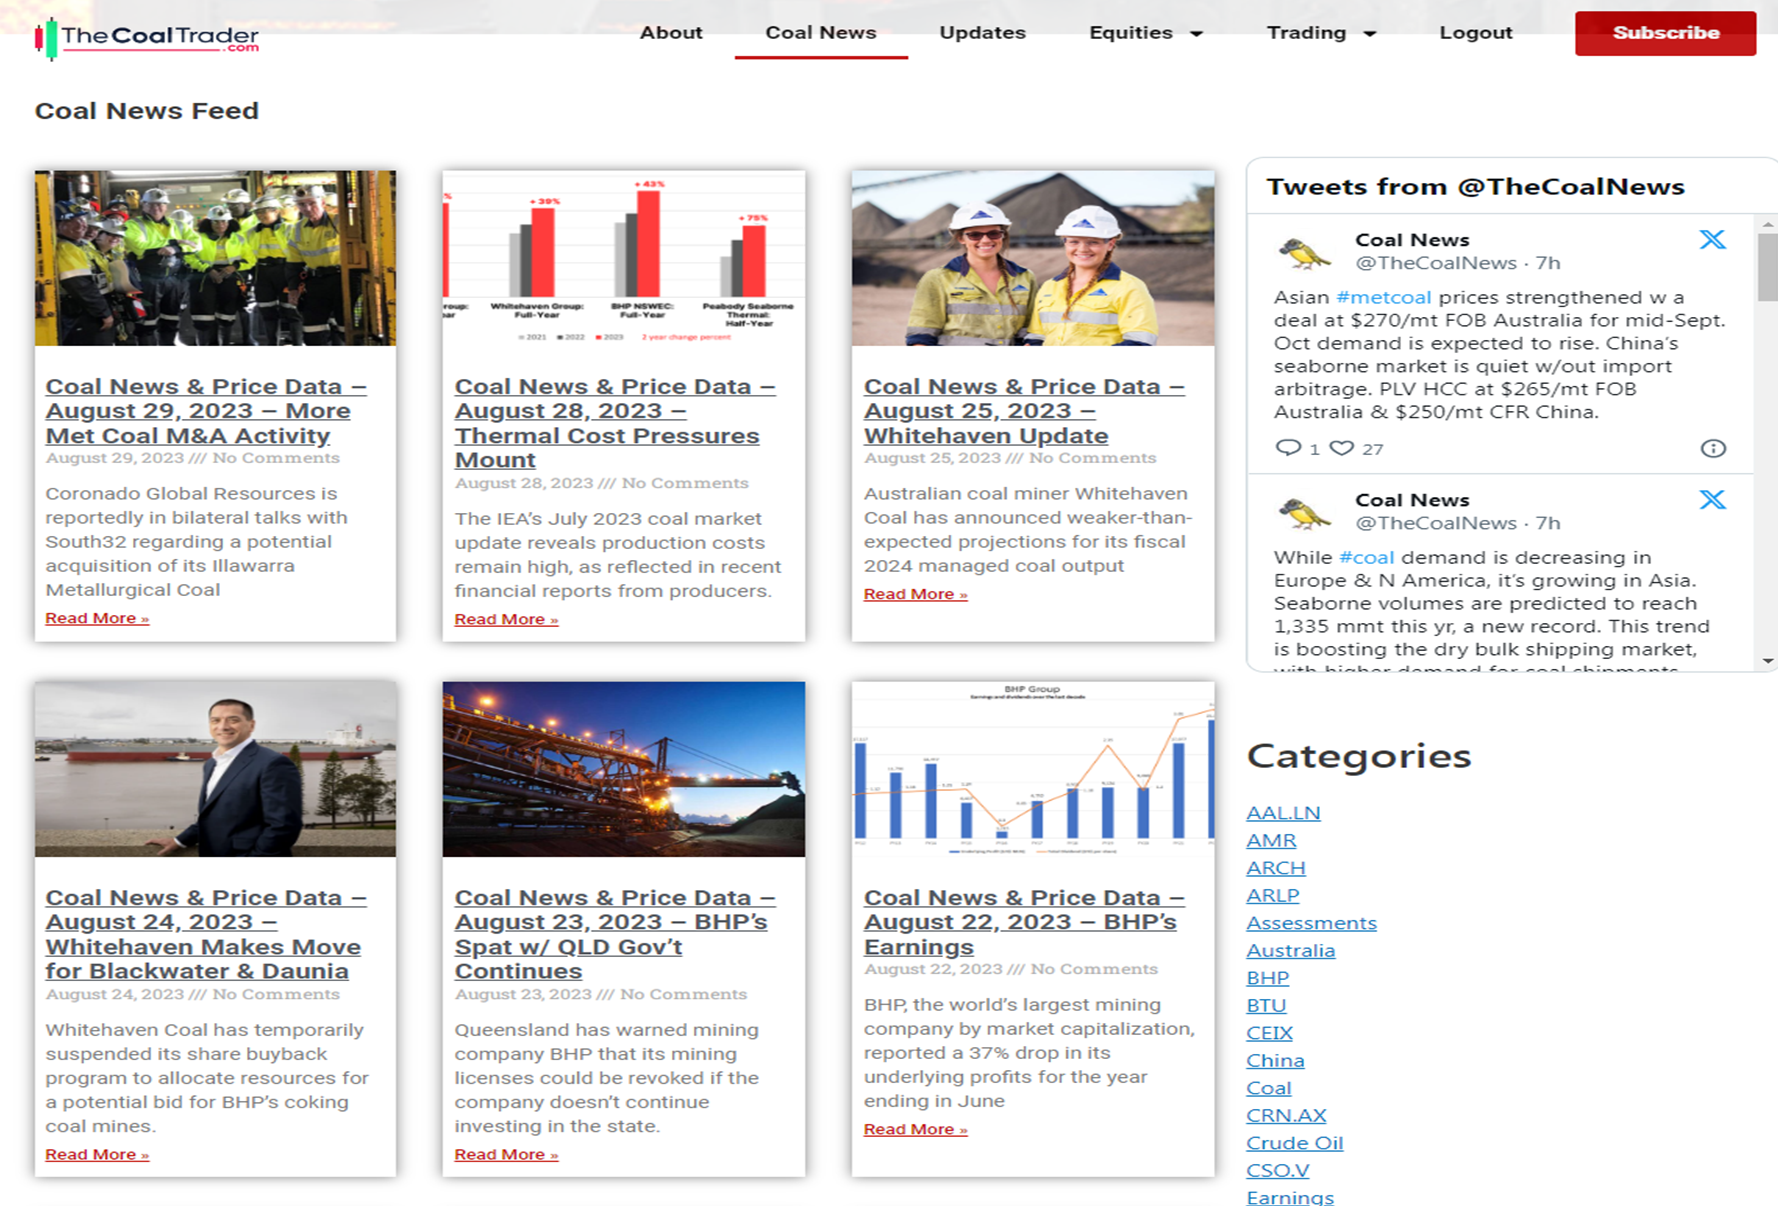
Task: Open the China category
Action: pos(1275,1061)
